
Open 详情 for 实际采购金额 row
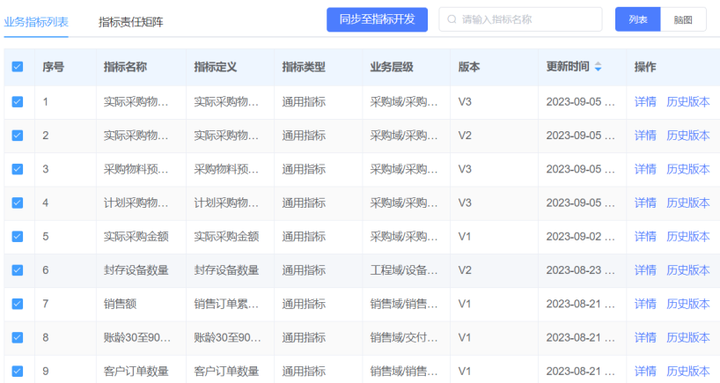(x=645, y=237)
